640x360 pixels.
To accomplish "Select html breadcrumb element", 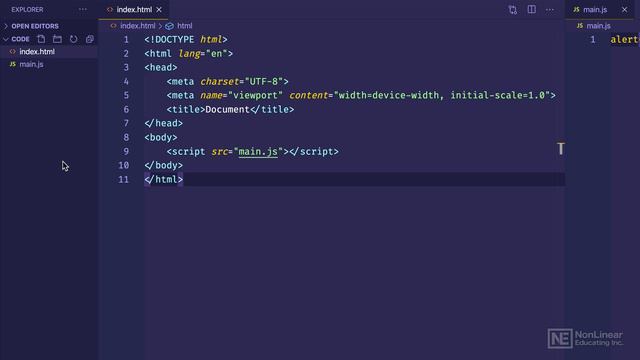I will point(184,26).
